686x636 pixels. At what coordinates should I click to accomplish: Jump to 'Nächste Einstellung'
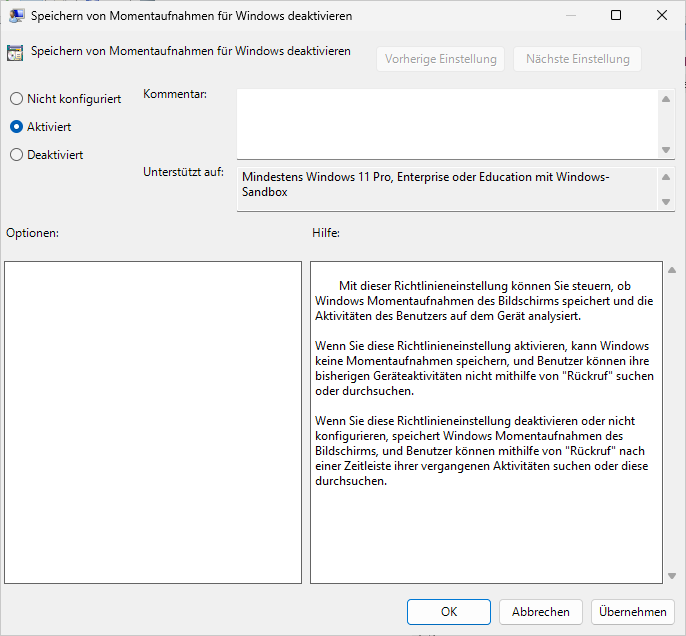(x=577, y=59)
